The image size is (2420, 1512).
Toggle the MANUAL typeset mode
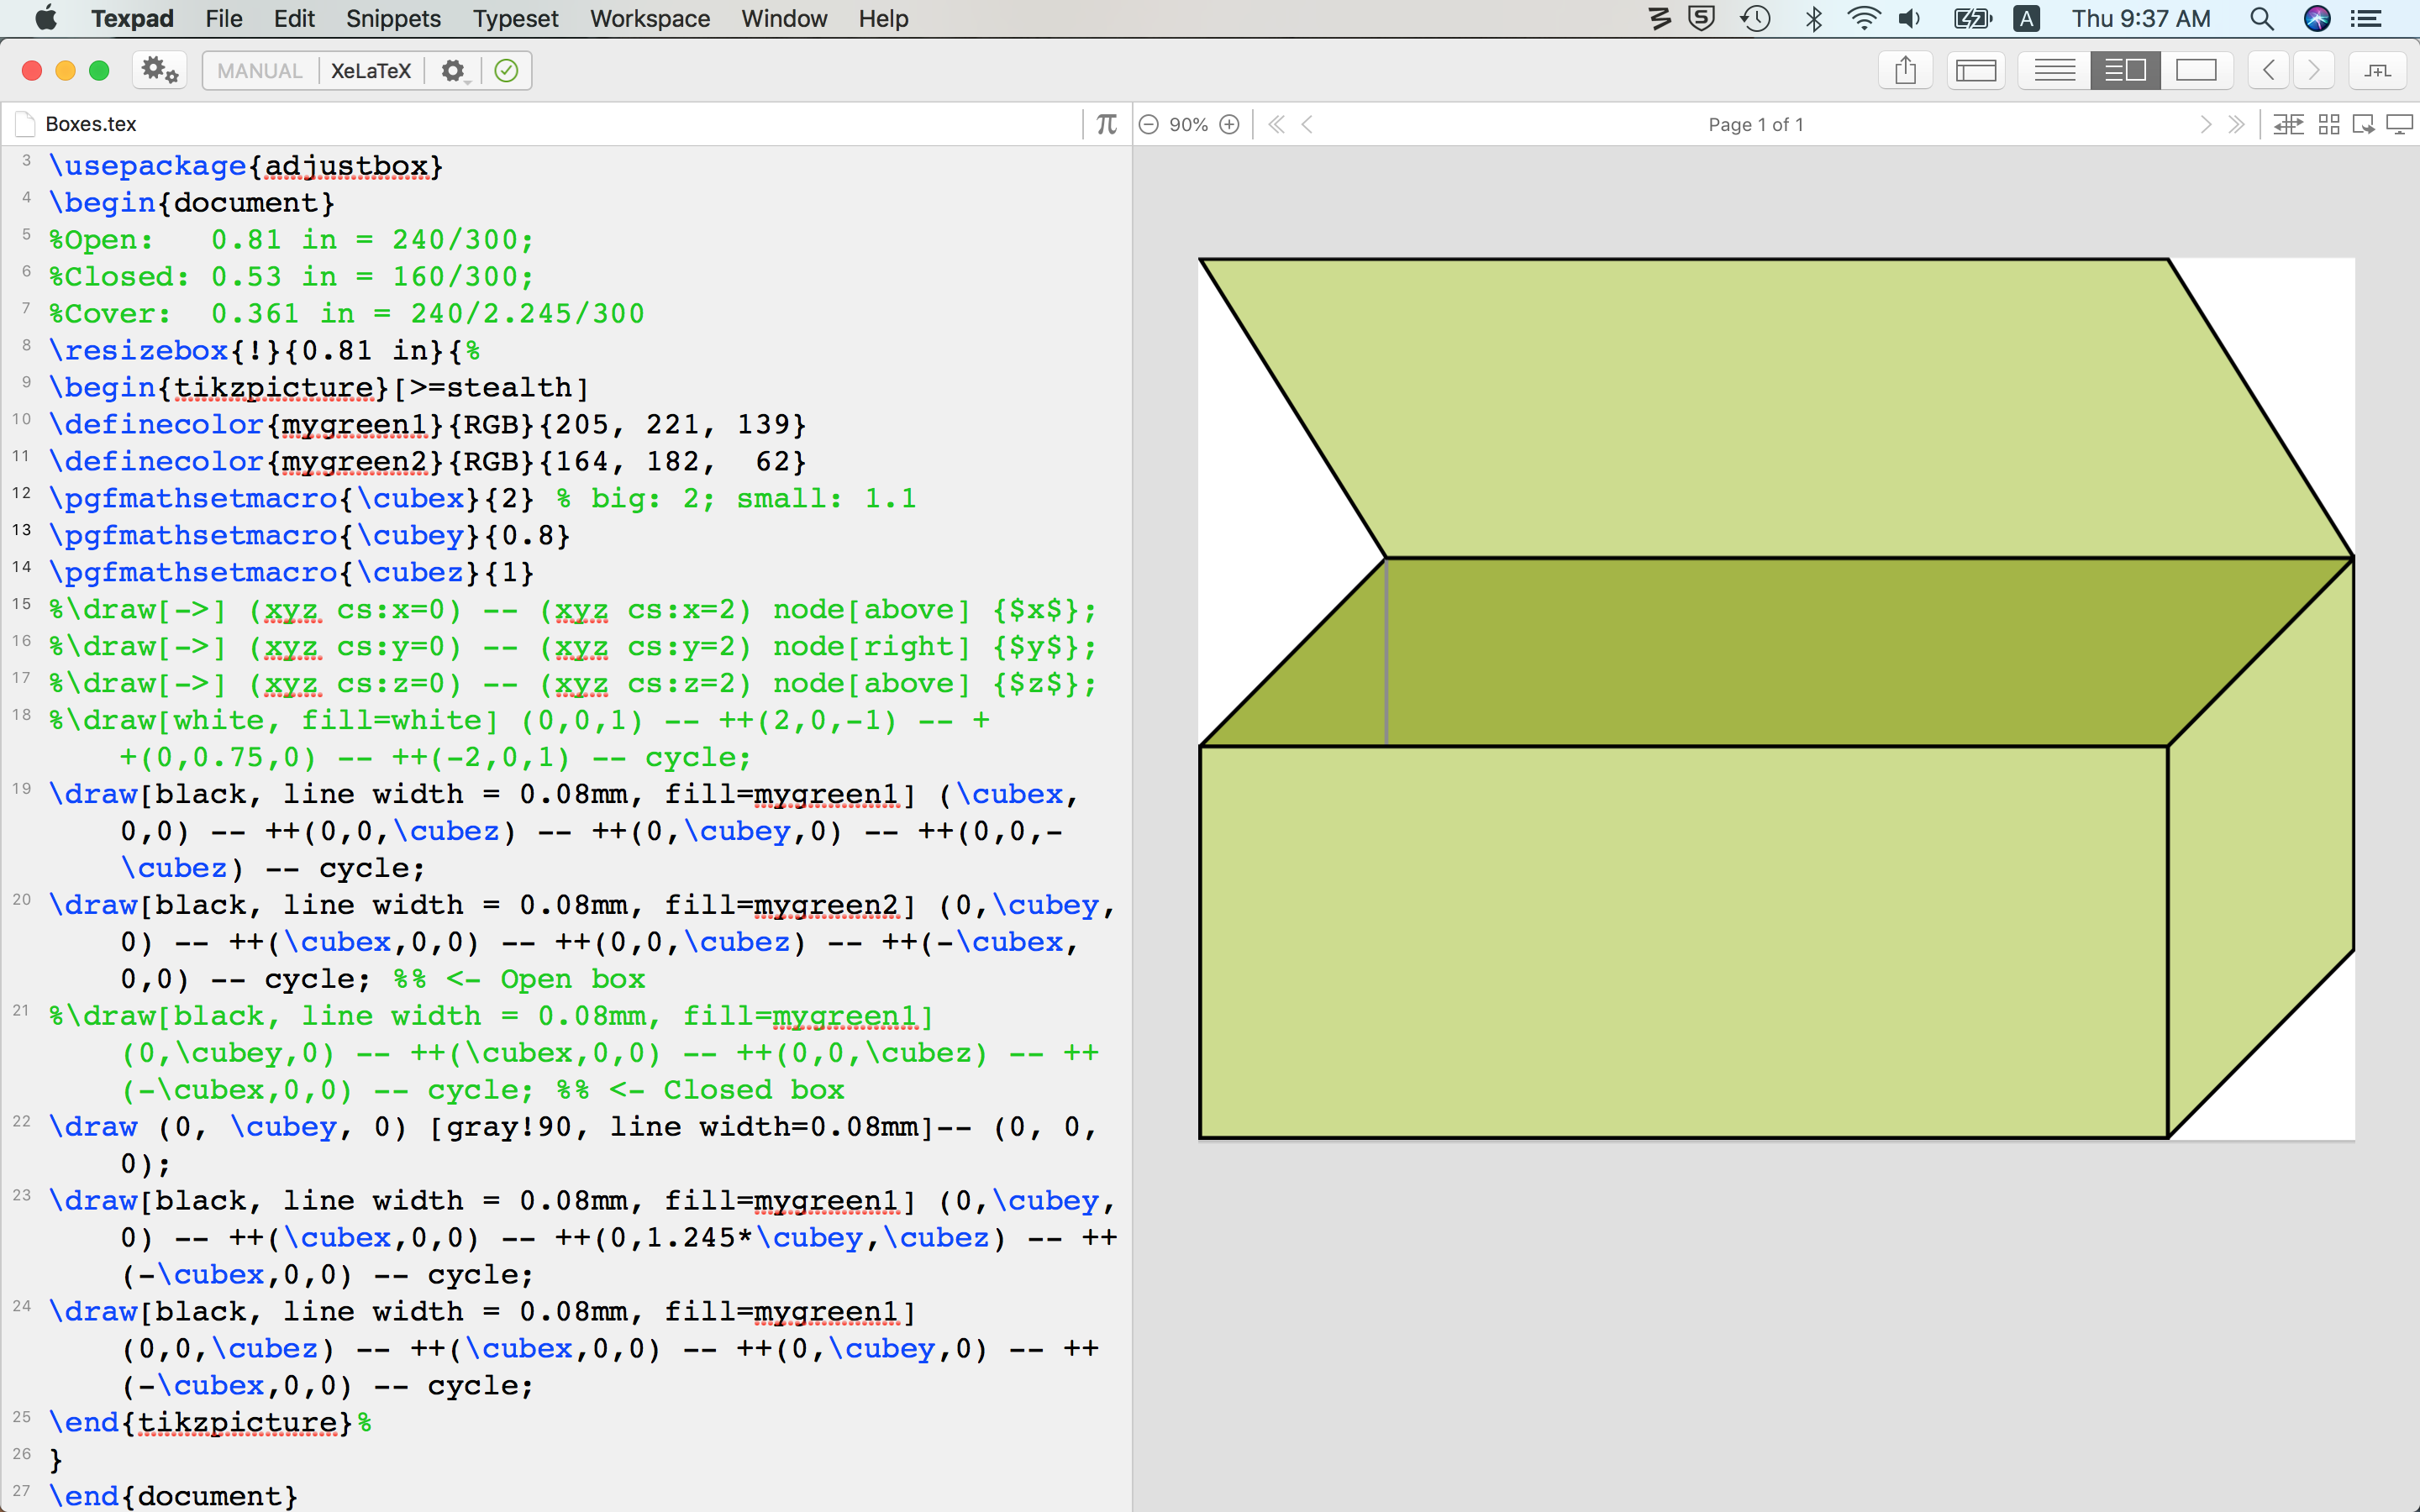pyautogui.click(x=259, y=70)
